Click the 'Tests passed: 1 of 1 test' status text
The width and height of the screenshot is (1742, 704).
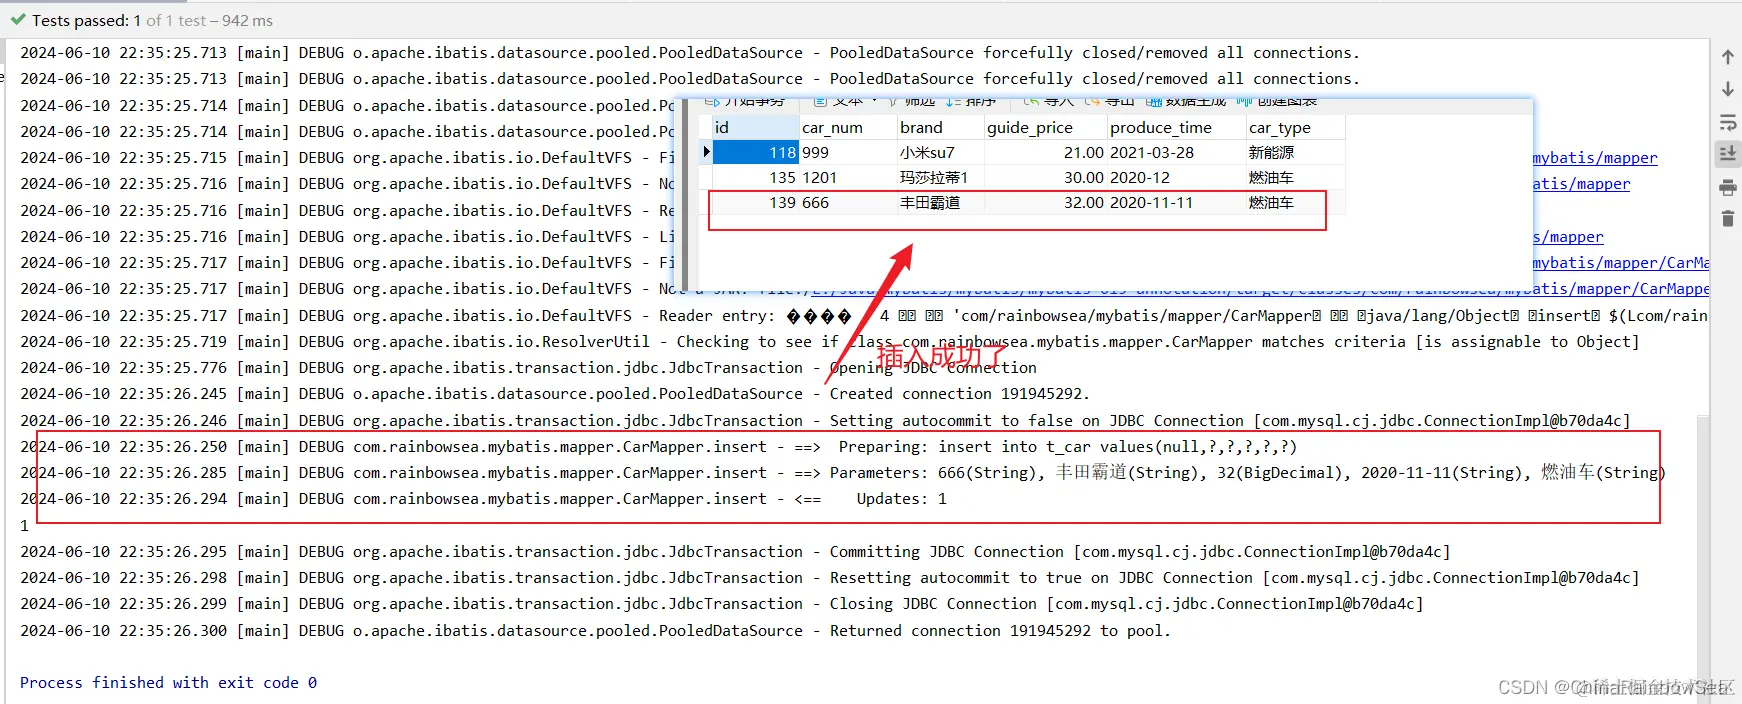152,20
